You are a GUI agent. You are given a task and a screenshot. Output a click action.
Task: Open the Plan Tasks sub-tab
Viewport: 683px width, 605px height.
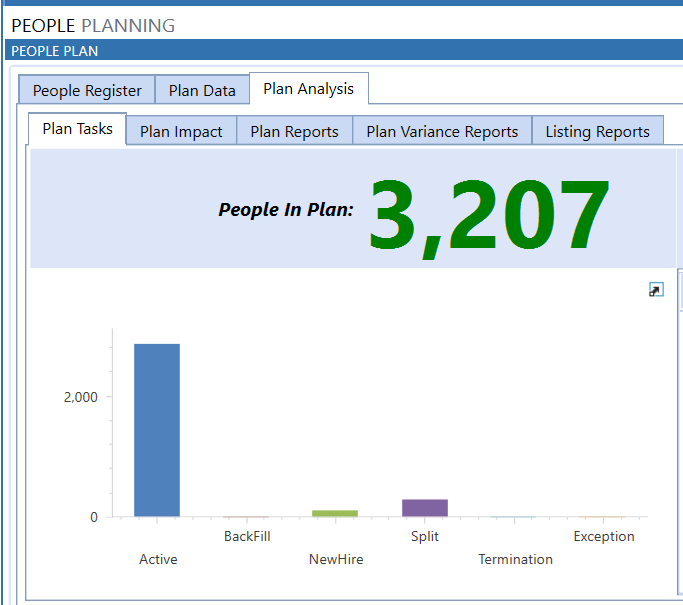tap(77, 130)
